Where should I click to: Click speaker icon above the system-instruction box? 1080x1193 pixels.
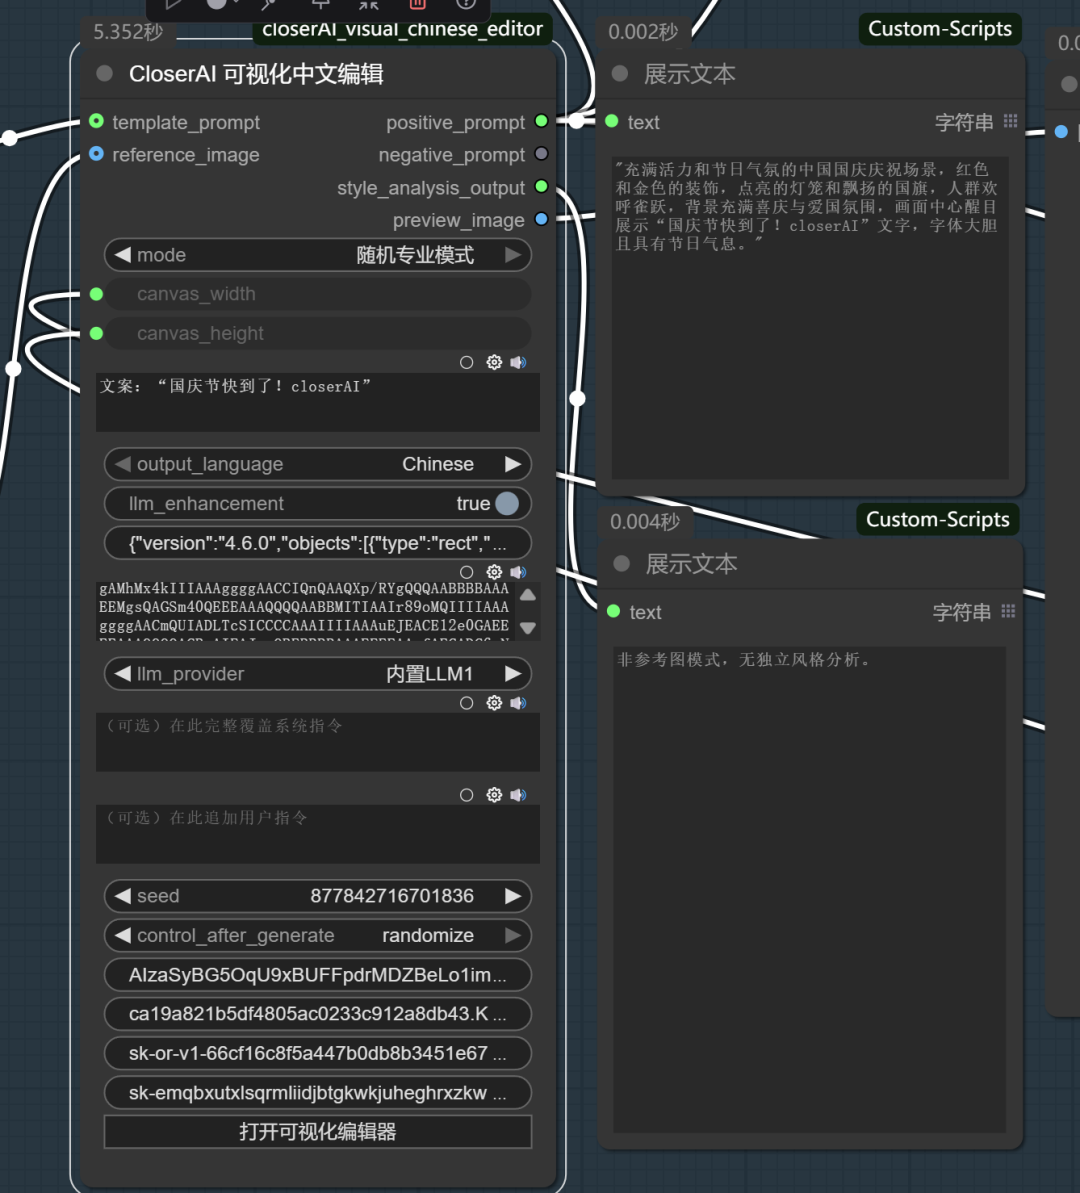518,702
